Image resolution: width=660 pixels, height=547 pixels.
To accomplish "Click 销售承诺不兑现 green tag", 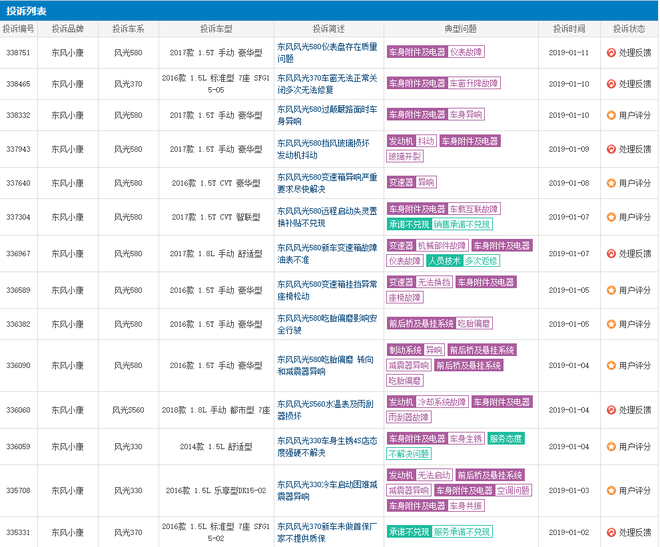I will click(x=462, y=224).
